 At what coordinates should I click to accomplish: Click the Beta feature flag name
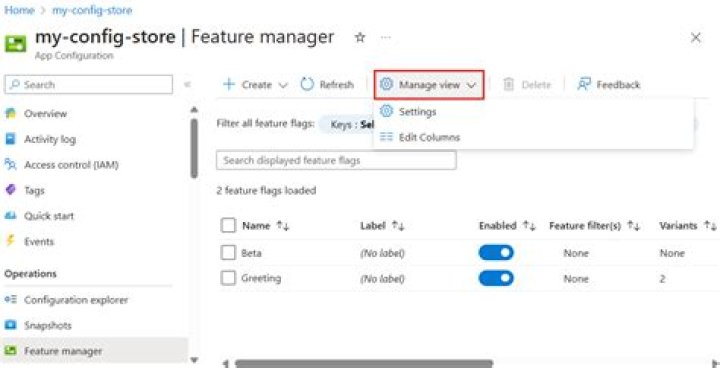[252, 253]
